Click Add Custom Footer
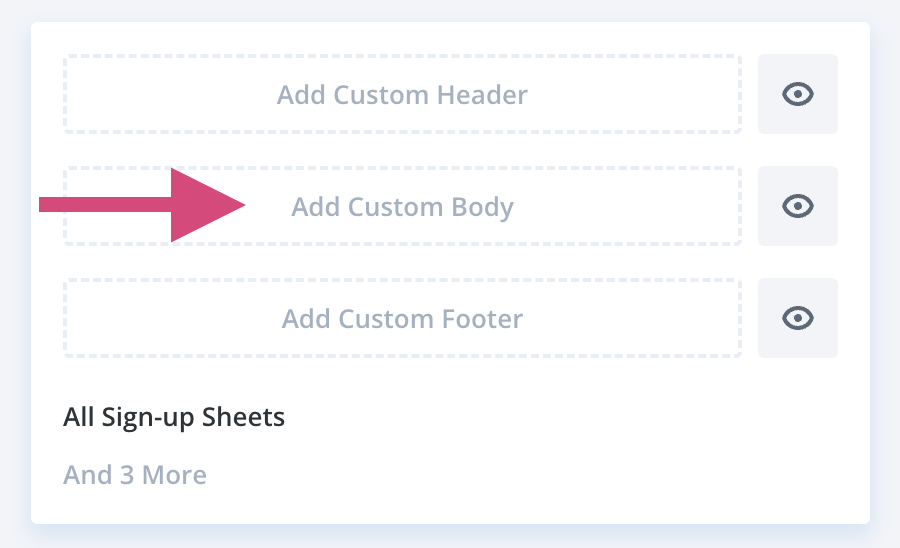Screen dimensions: 900x548 click(x=402, y=318)
